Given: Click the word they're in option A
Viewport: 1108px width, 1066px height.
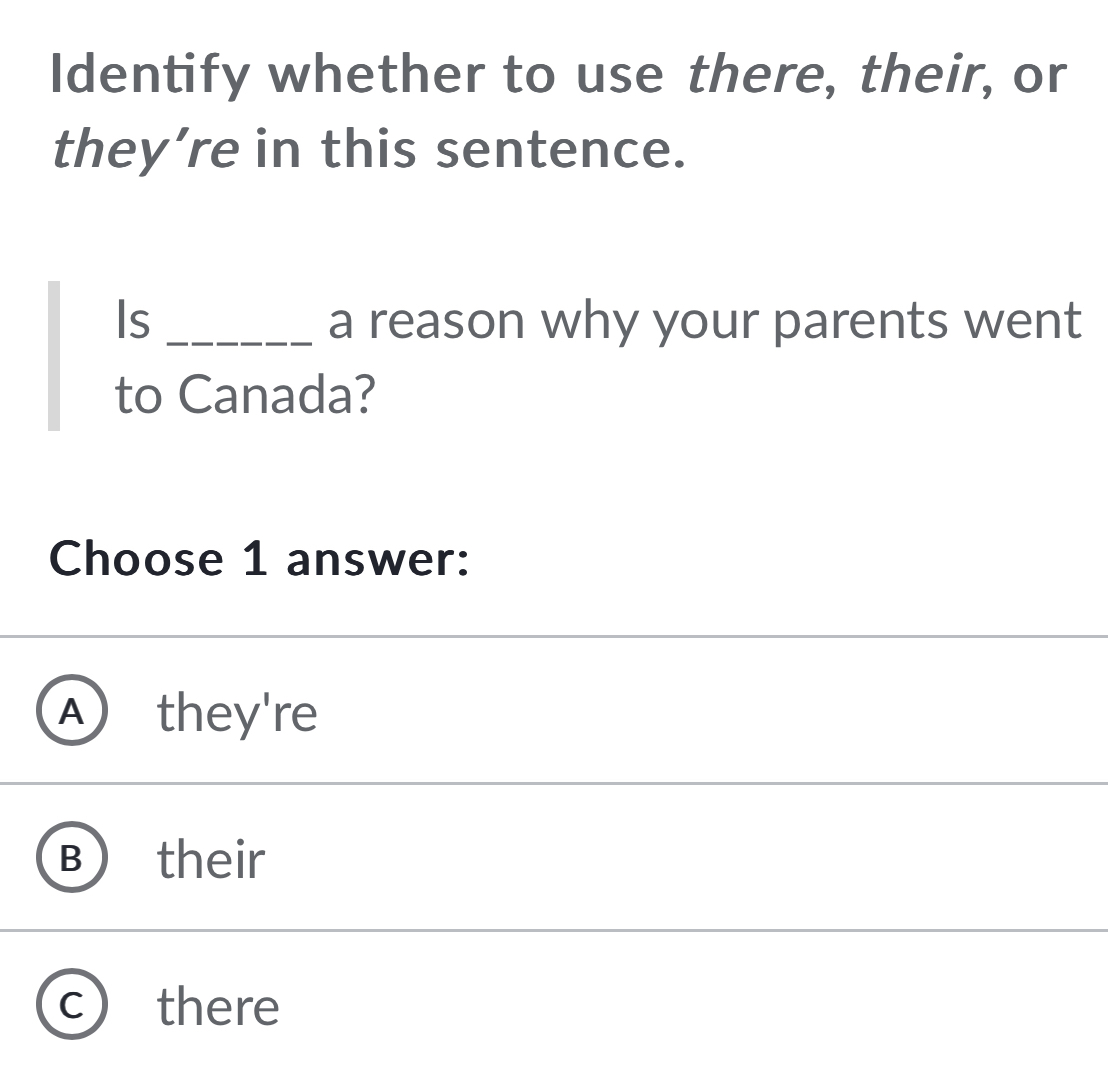Looking at the screenshot, I should point(238,712).
